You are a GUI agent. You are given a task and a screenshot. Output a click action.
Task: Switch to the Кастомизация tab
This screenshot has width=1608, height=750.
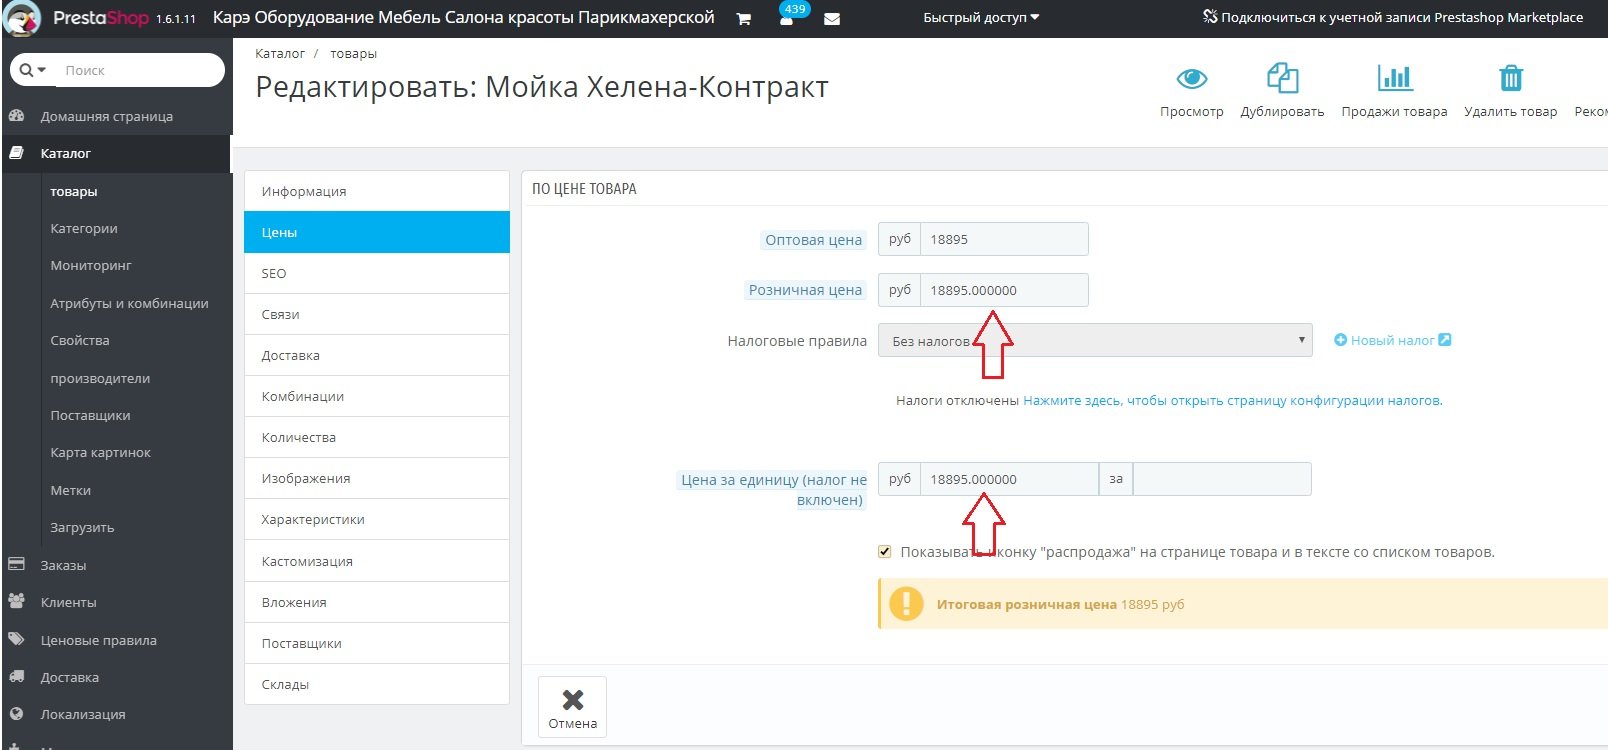click(377, 561)
